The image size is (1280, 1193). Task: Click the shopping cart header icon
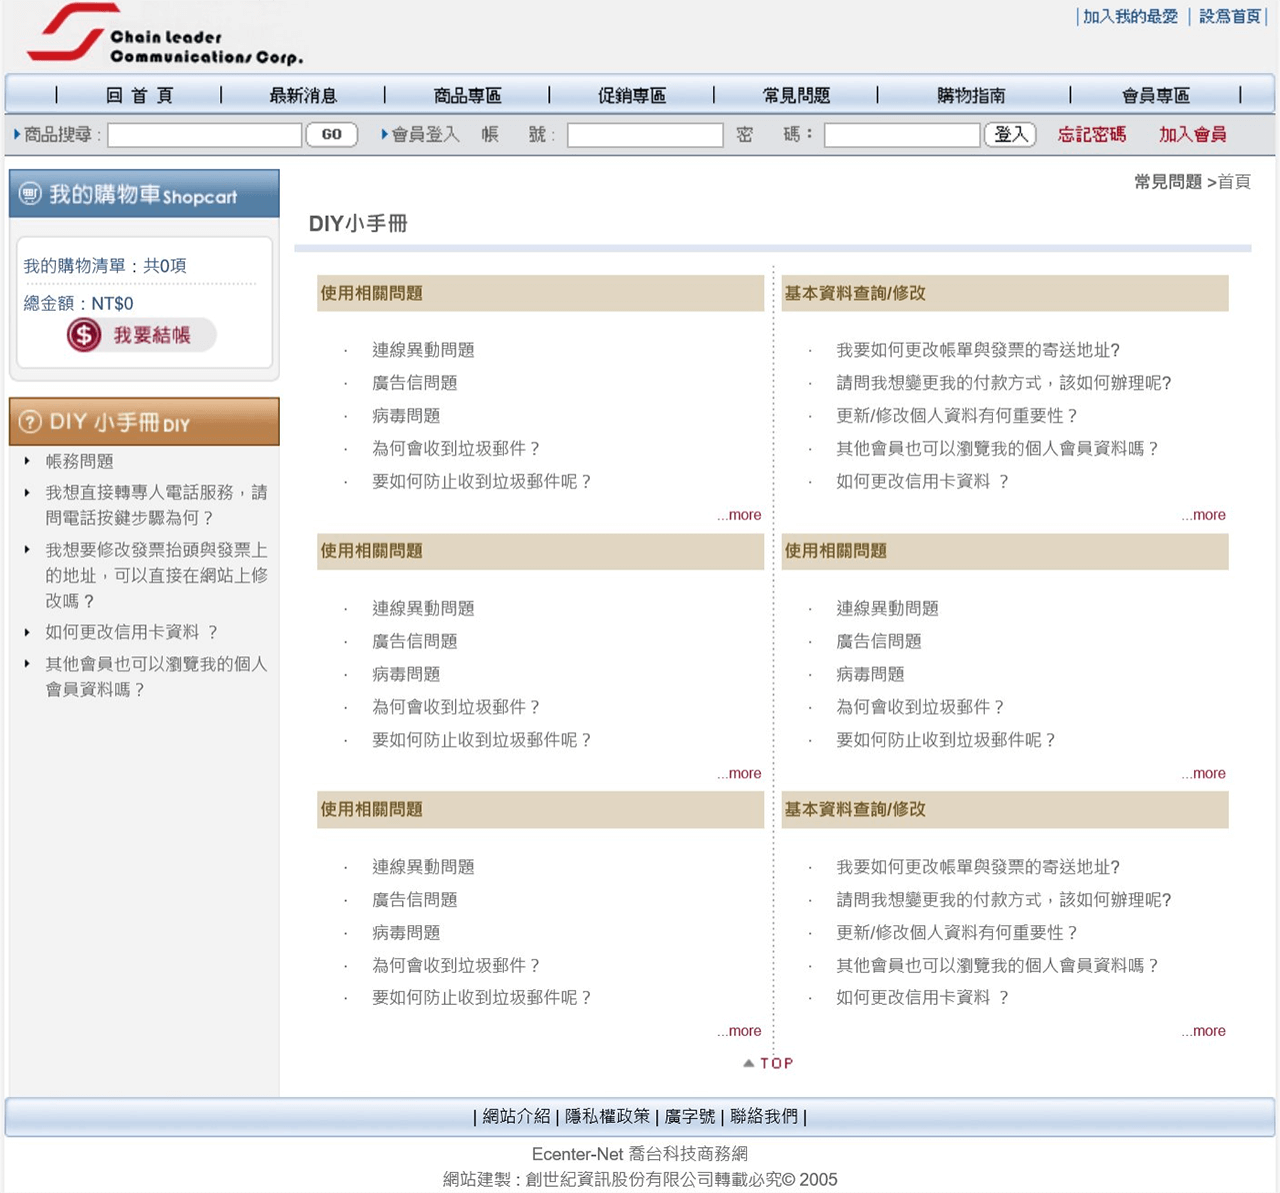pyautogui.click(x=31, y=194)
